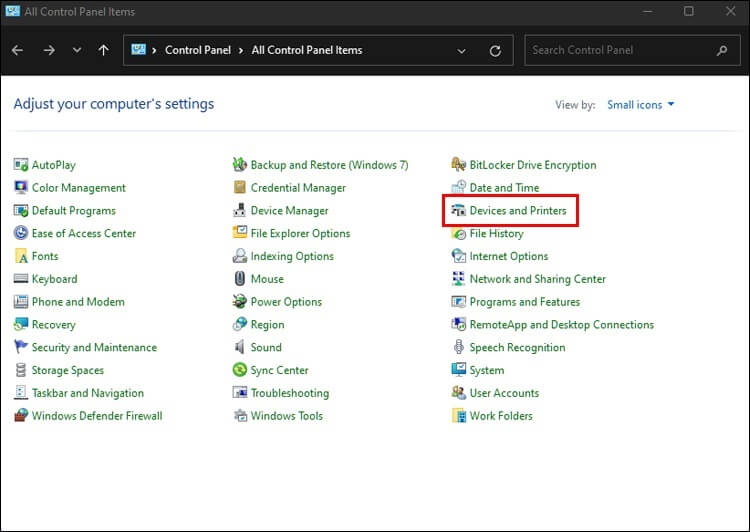Image resolution: width=750 pixels, height=532 pixels.
Task: Open the Internet Options link
Action: (509, 256)
